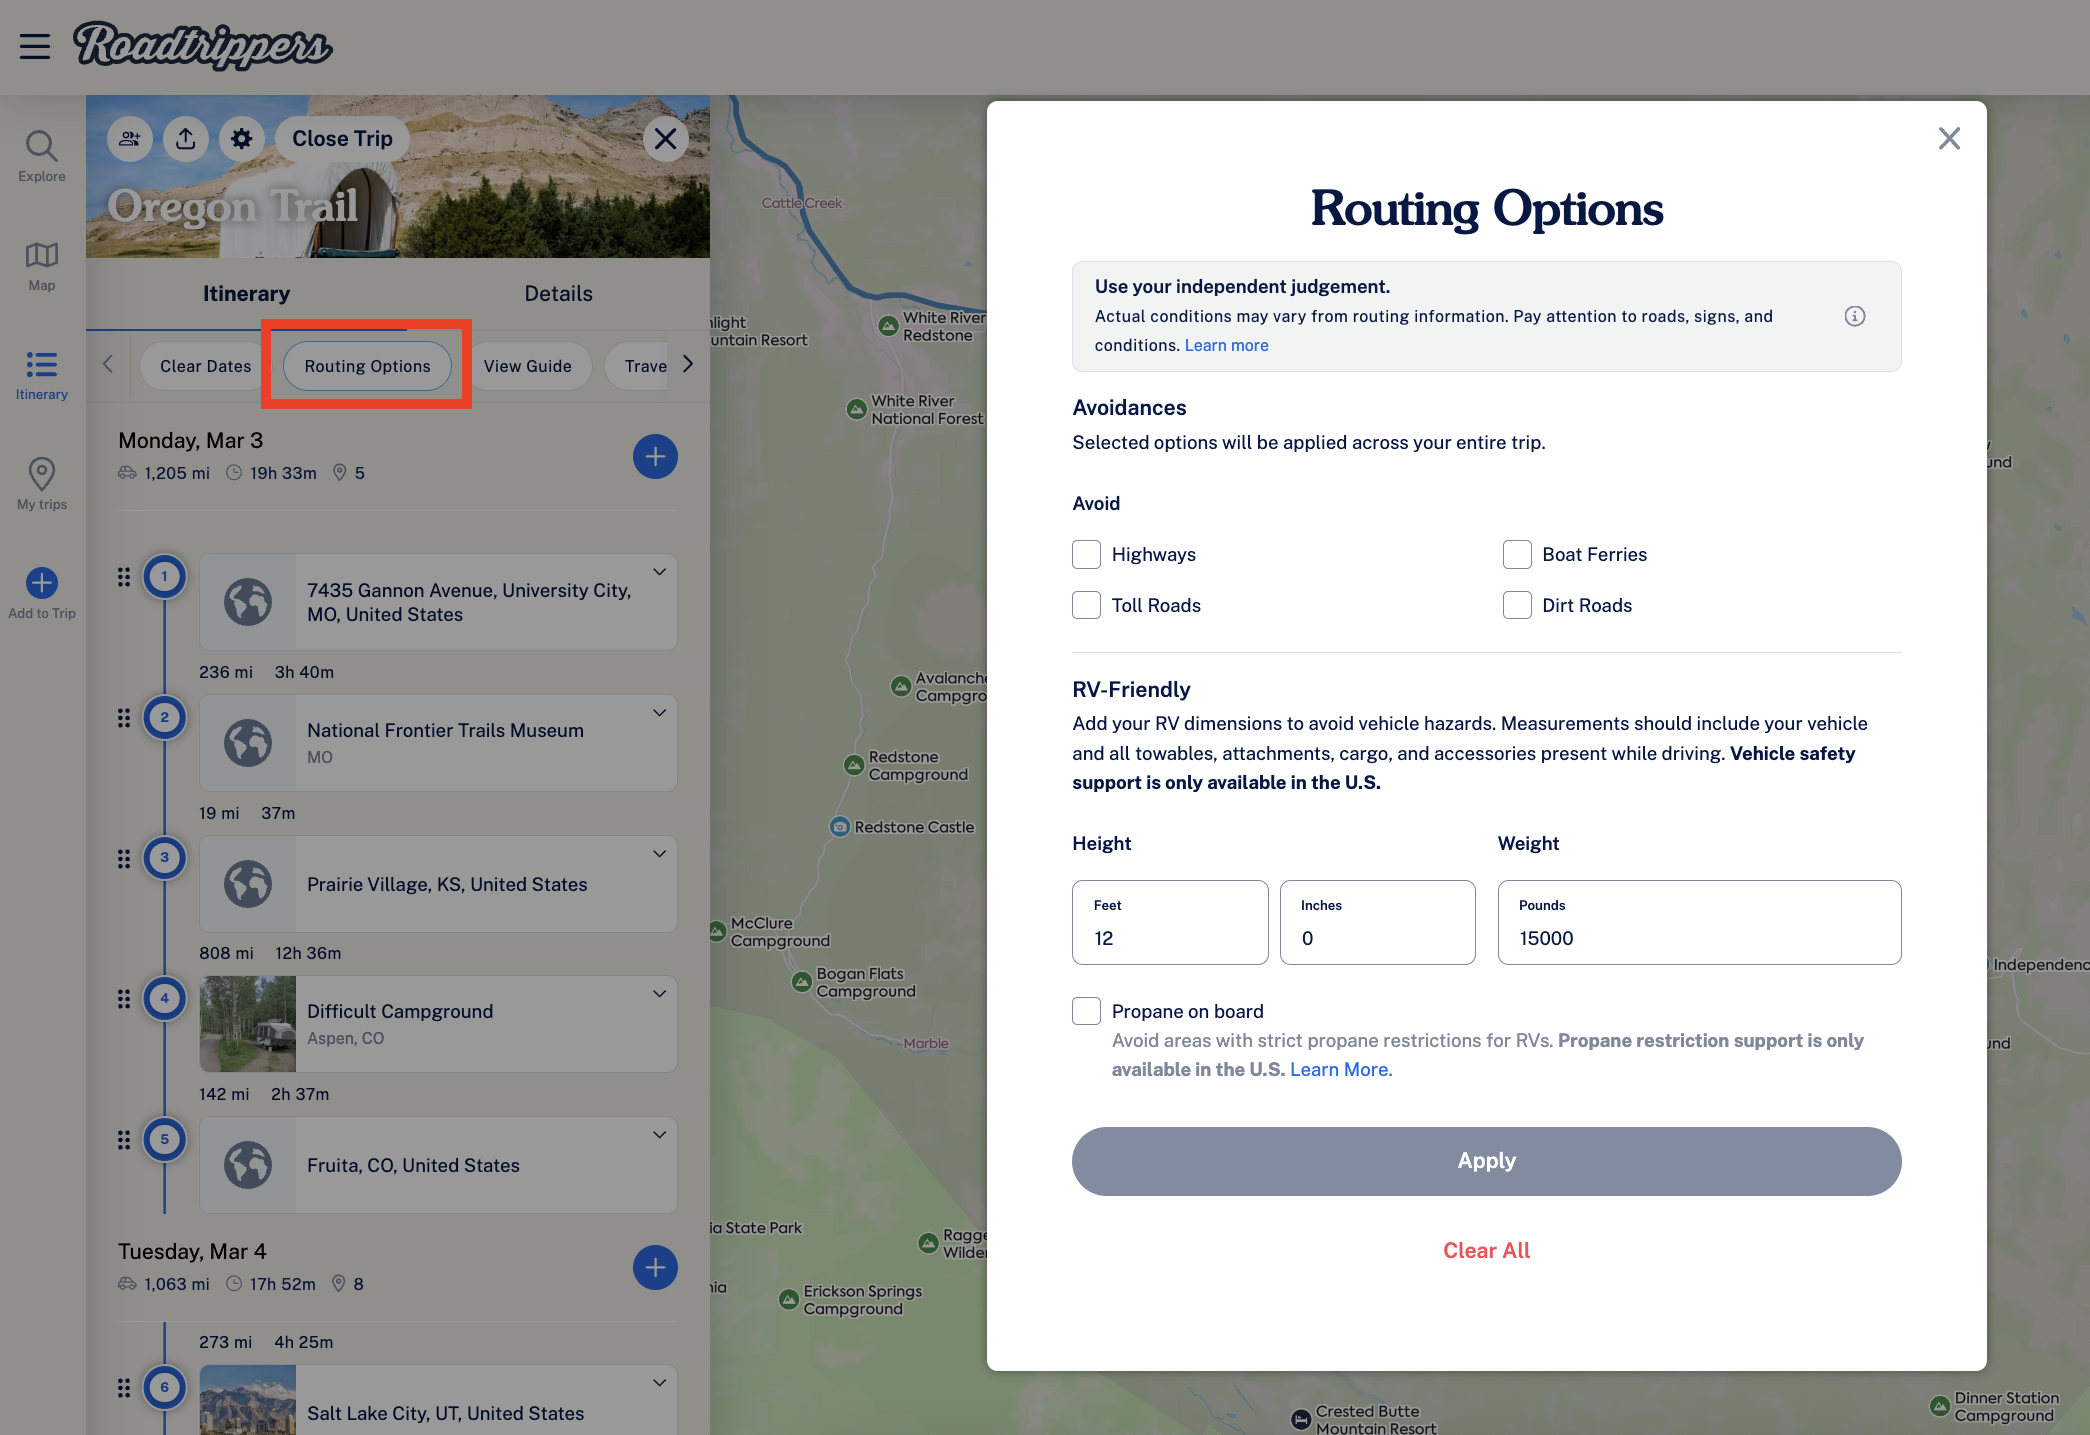Switch to the Details tab
Screen dimensions: 2090x1435
tap(558, 294)
